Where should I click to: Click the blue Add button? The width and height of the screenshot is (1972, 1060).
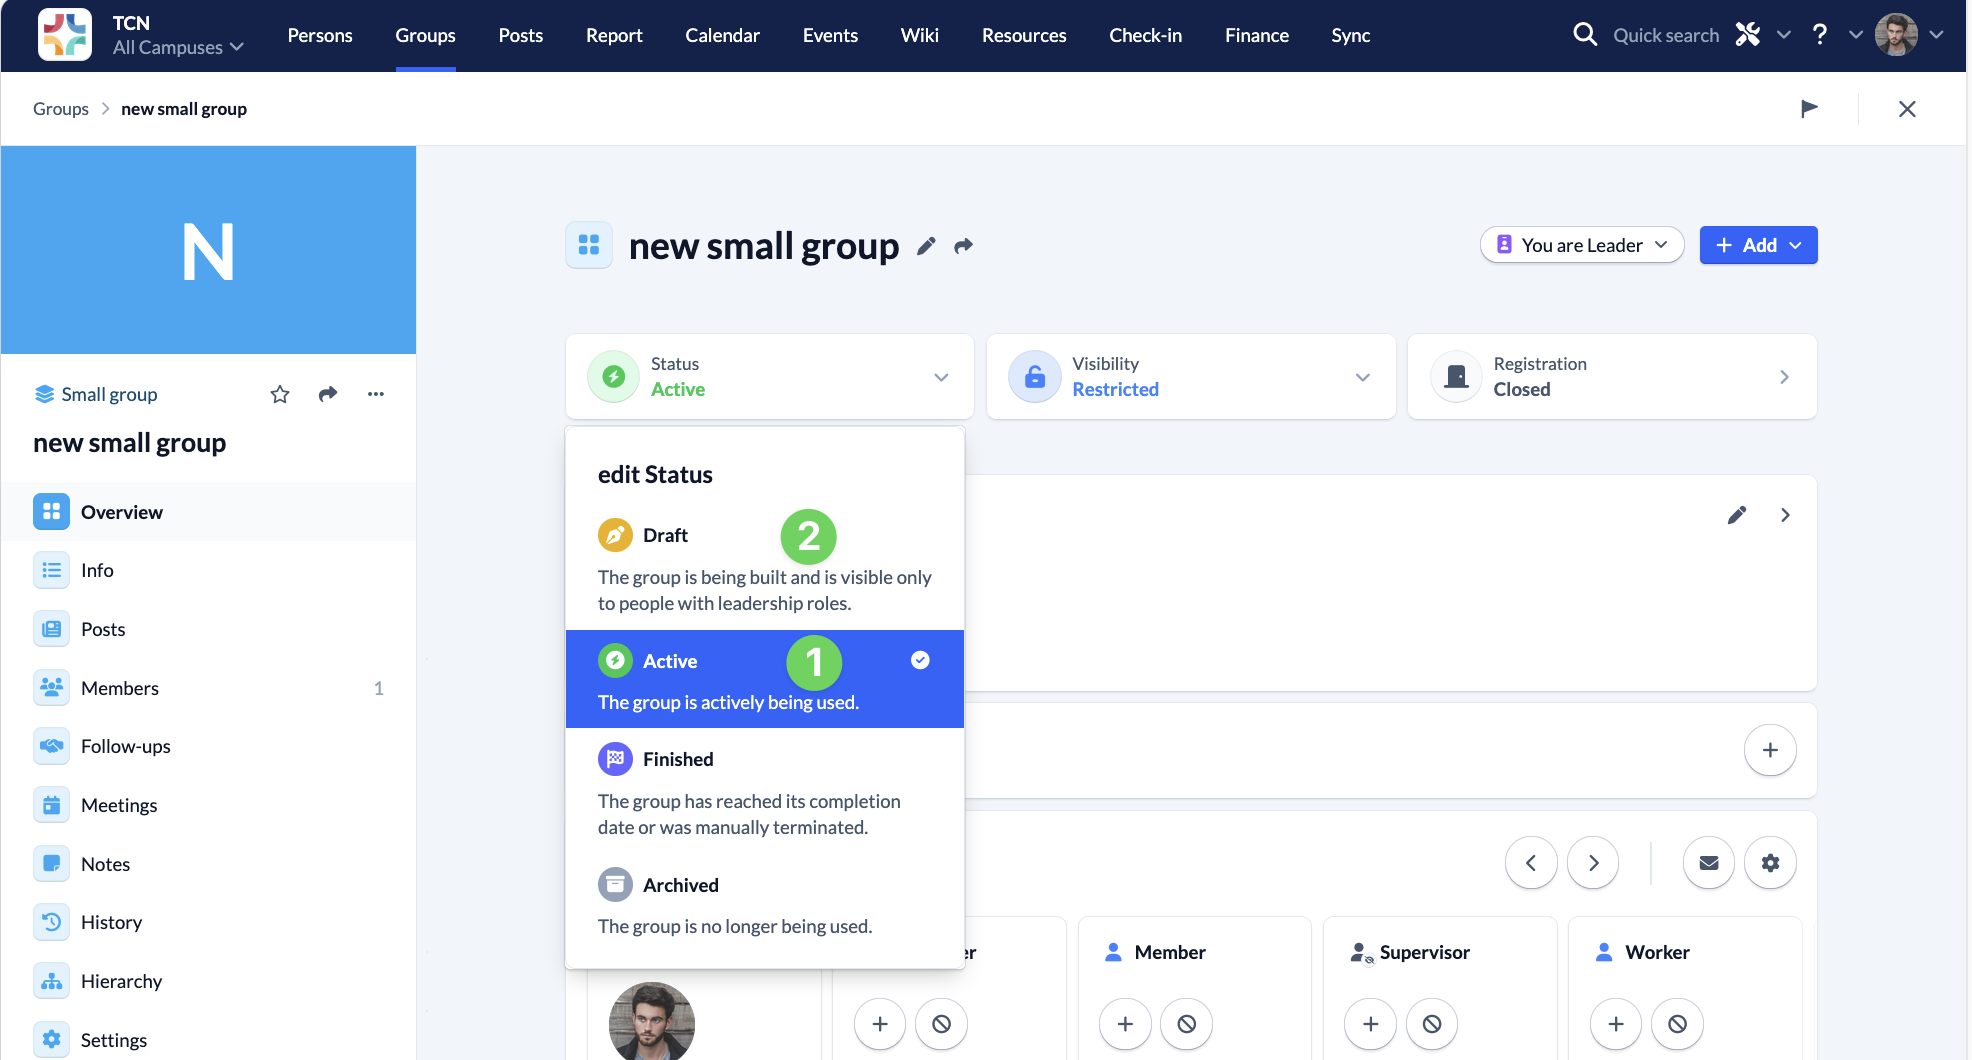(1758, 245)
